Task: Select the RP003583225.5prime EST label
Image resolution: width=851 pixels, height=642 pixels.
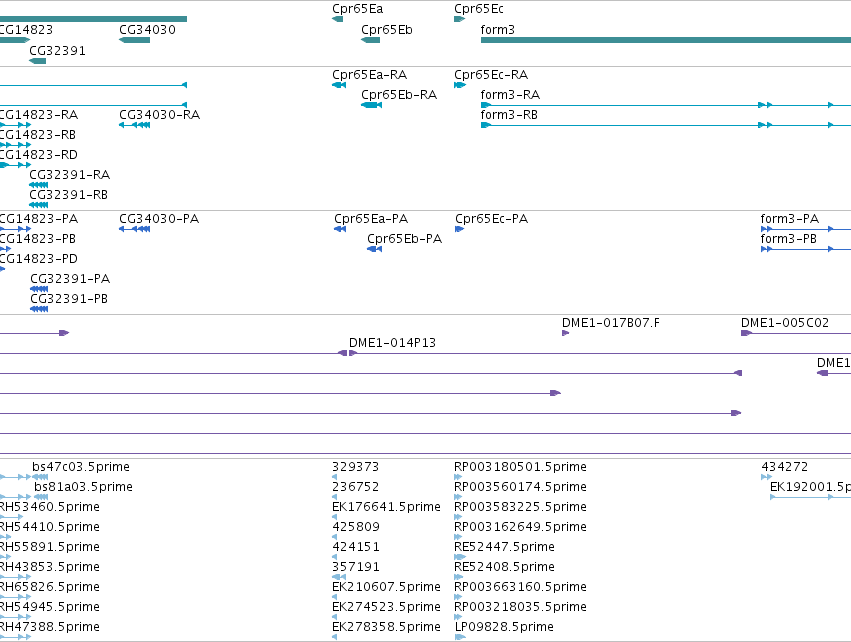Action: pos(520,507)
